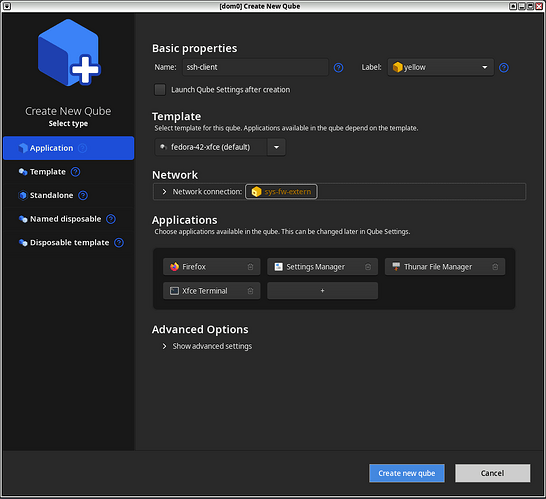546x499 pixels.
Task: Remove Firefox using its small remove icon
Action: (x=250, y=267)
